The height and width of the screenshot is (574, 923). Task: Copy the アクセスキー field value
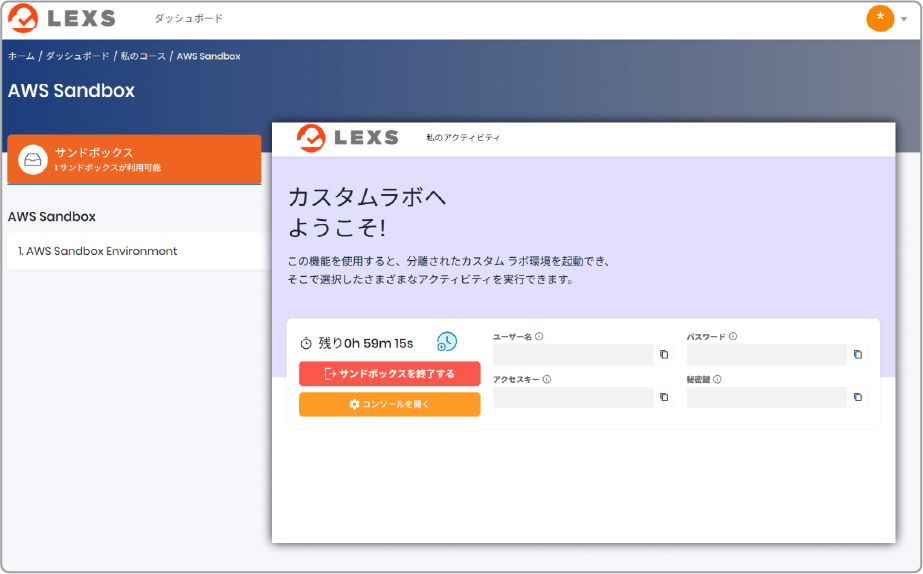[664, 397]
